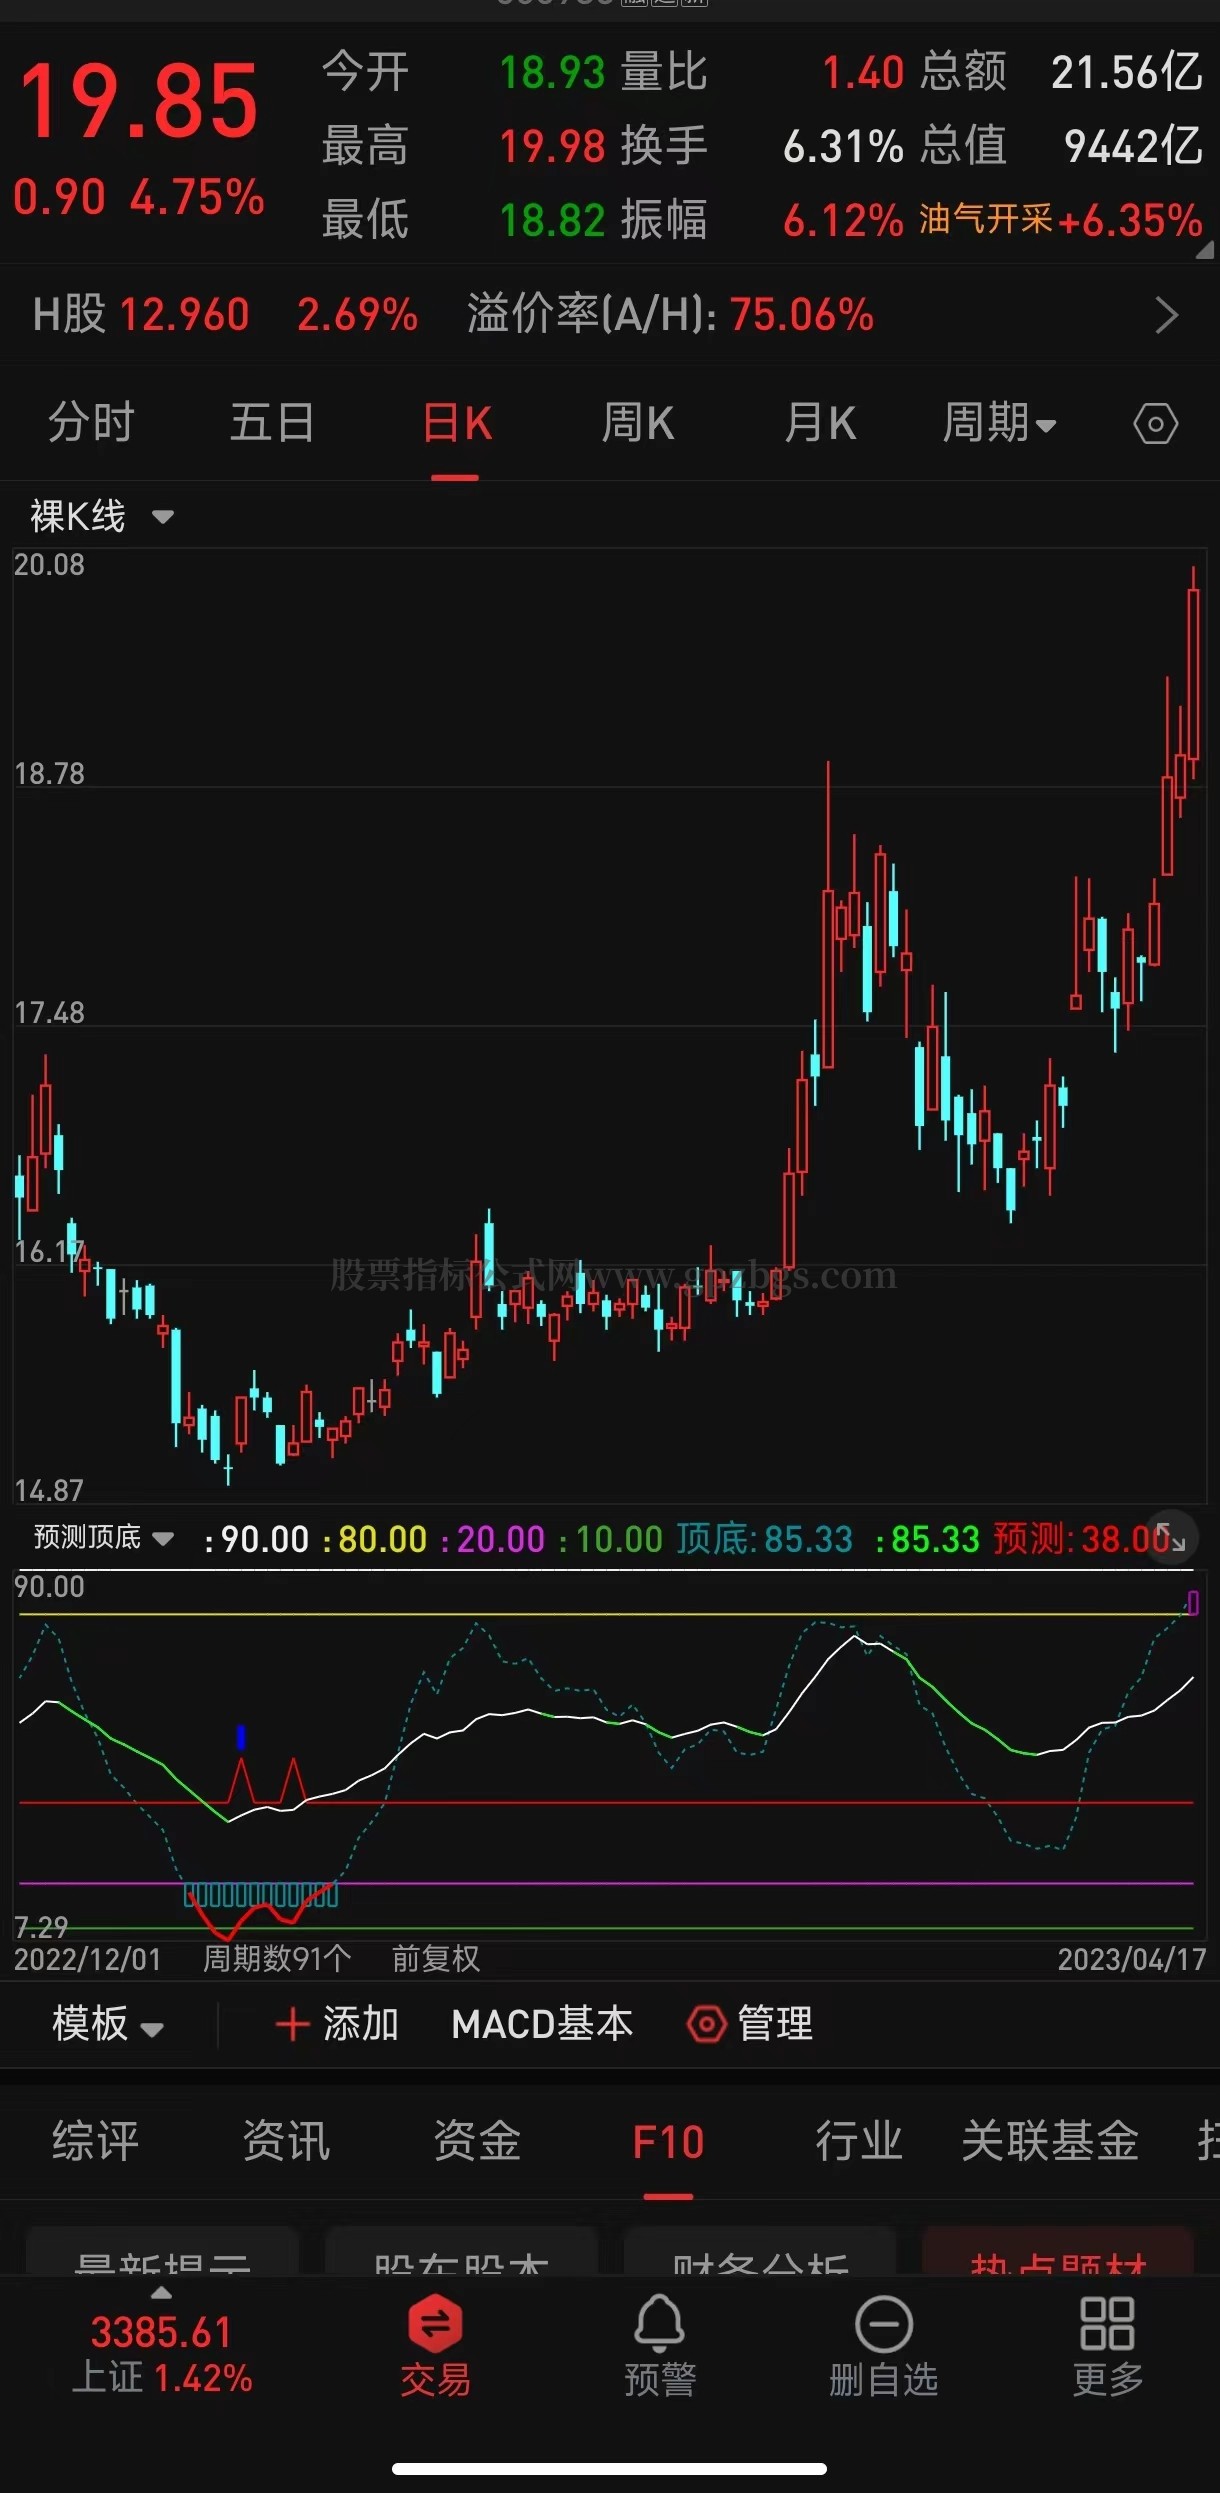
Task: Open the hexagon chart settings icon
Action: click(1155, 424)
